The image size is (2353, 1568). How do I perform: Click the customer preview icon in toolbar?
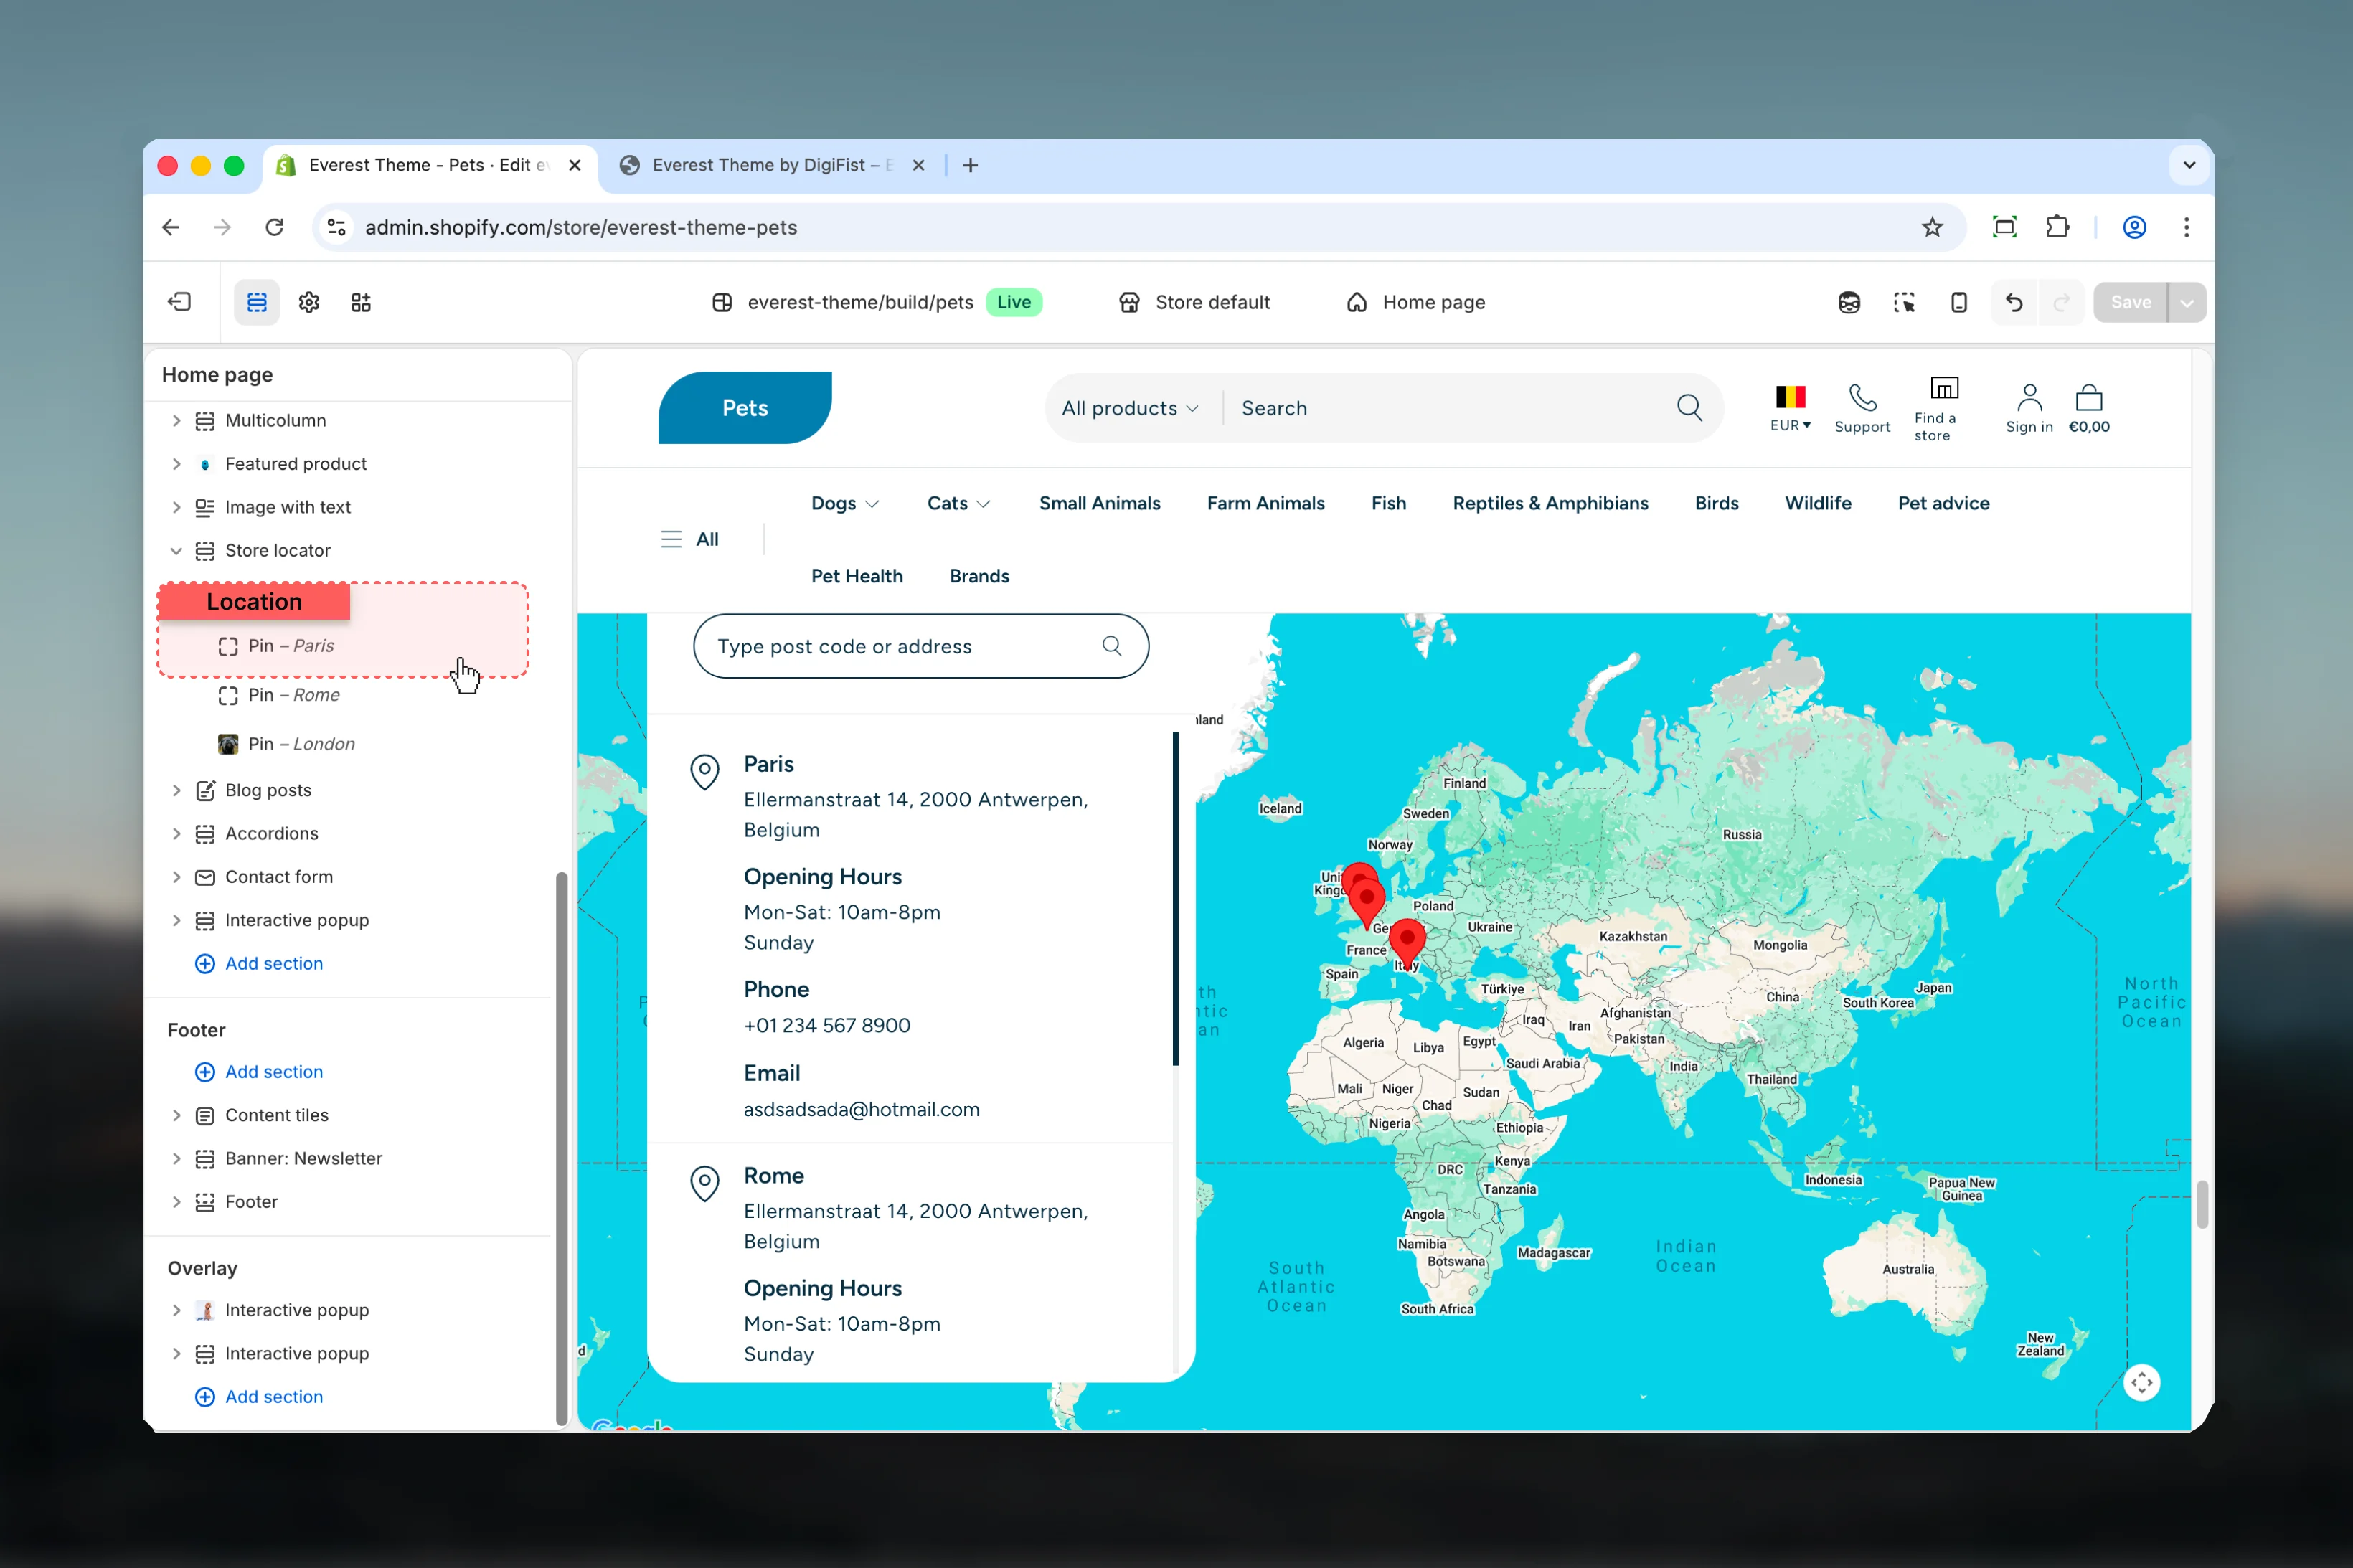pos(1849,302)
